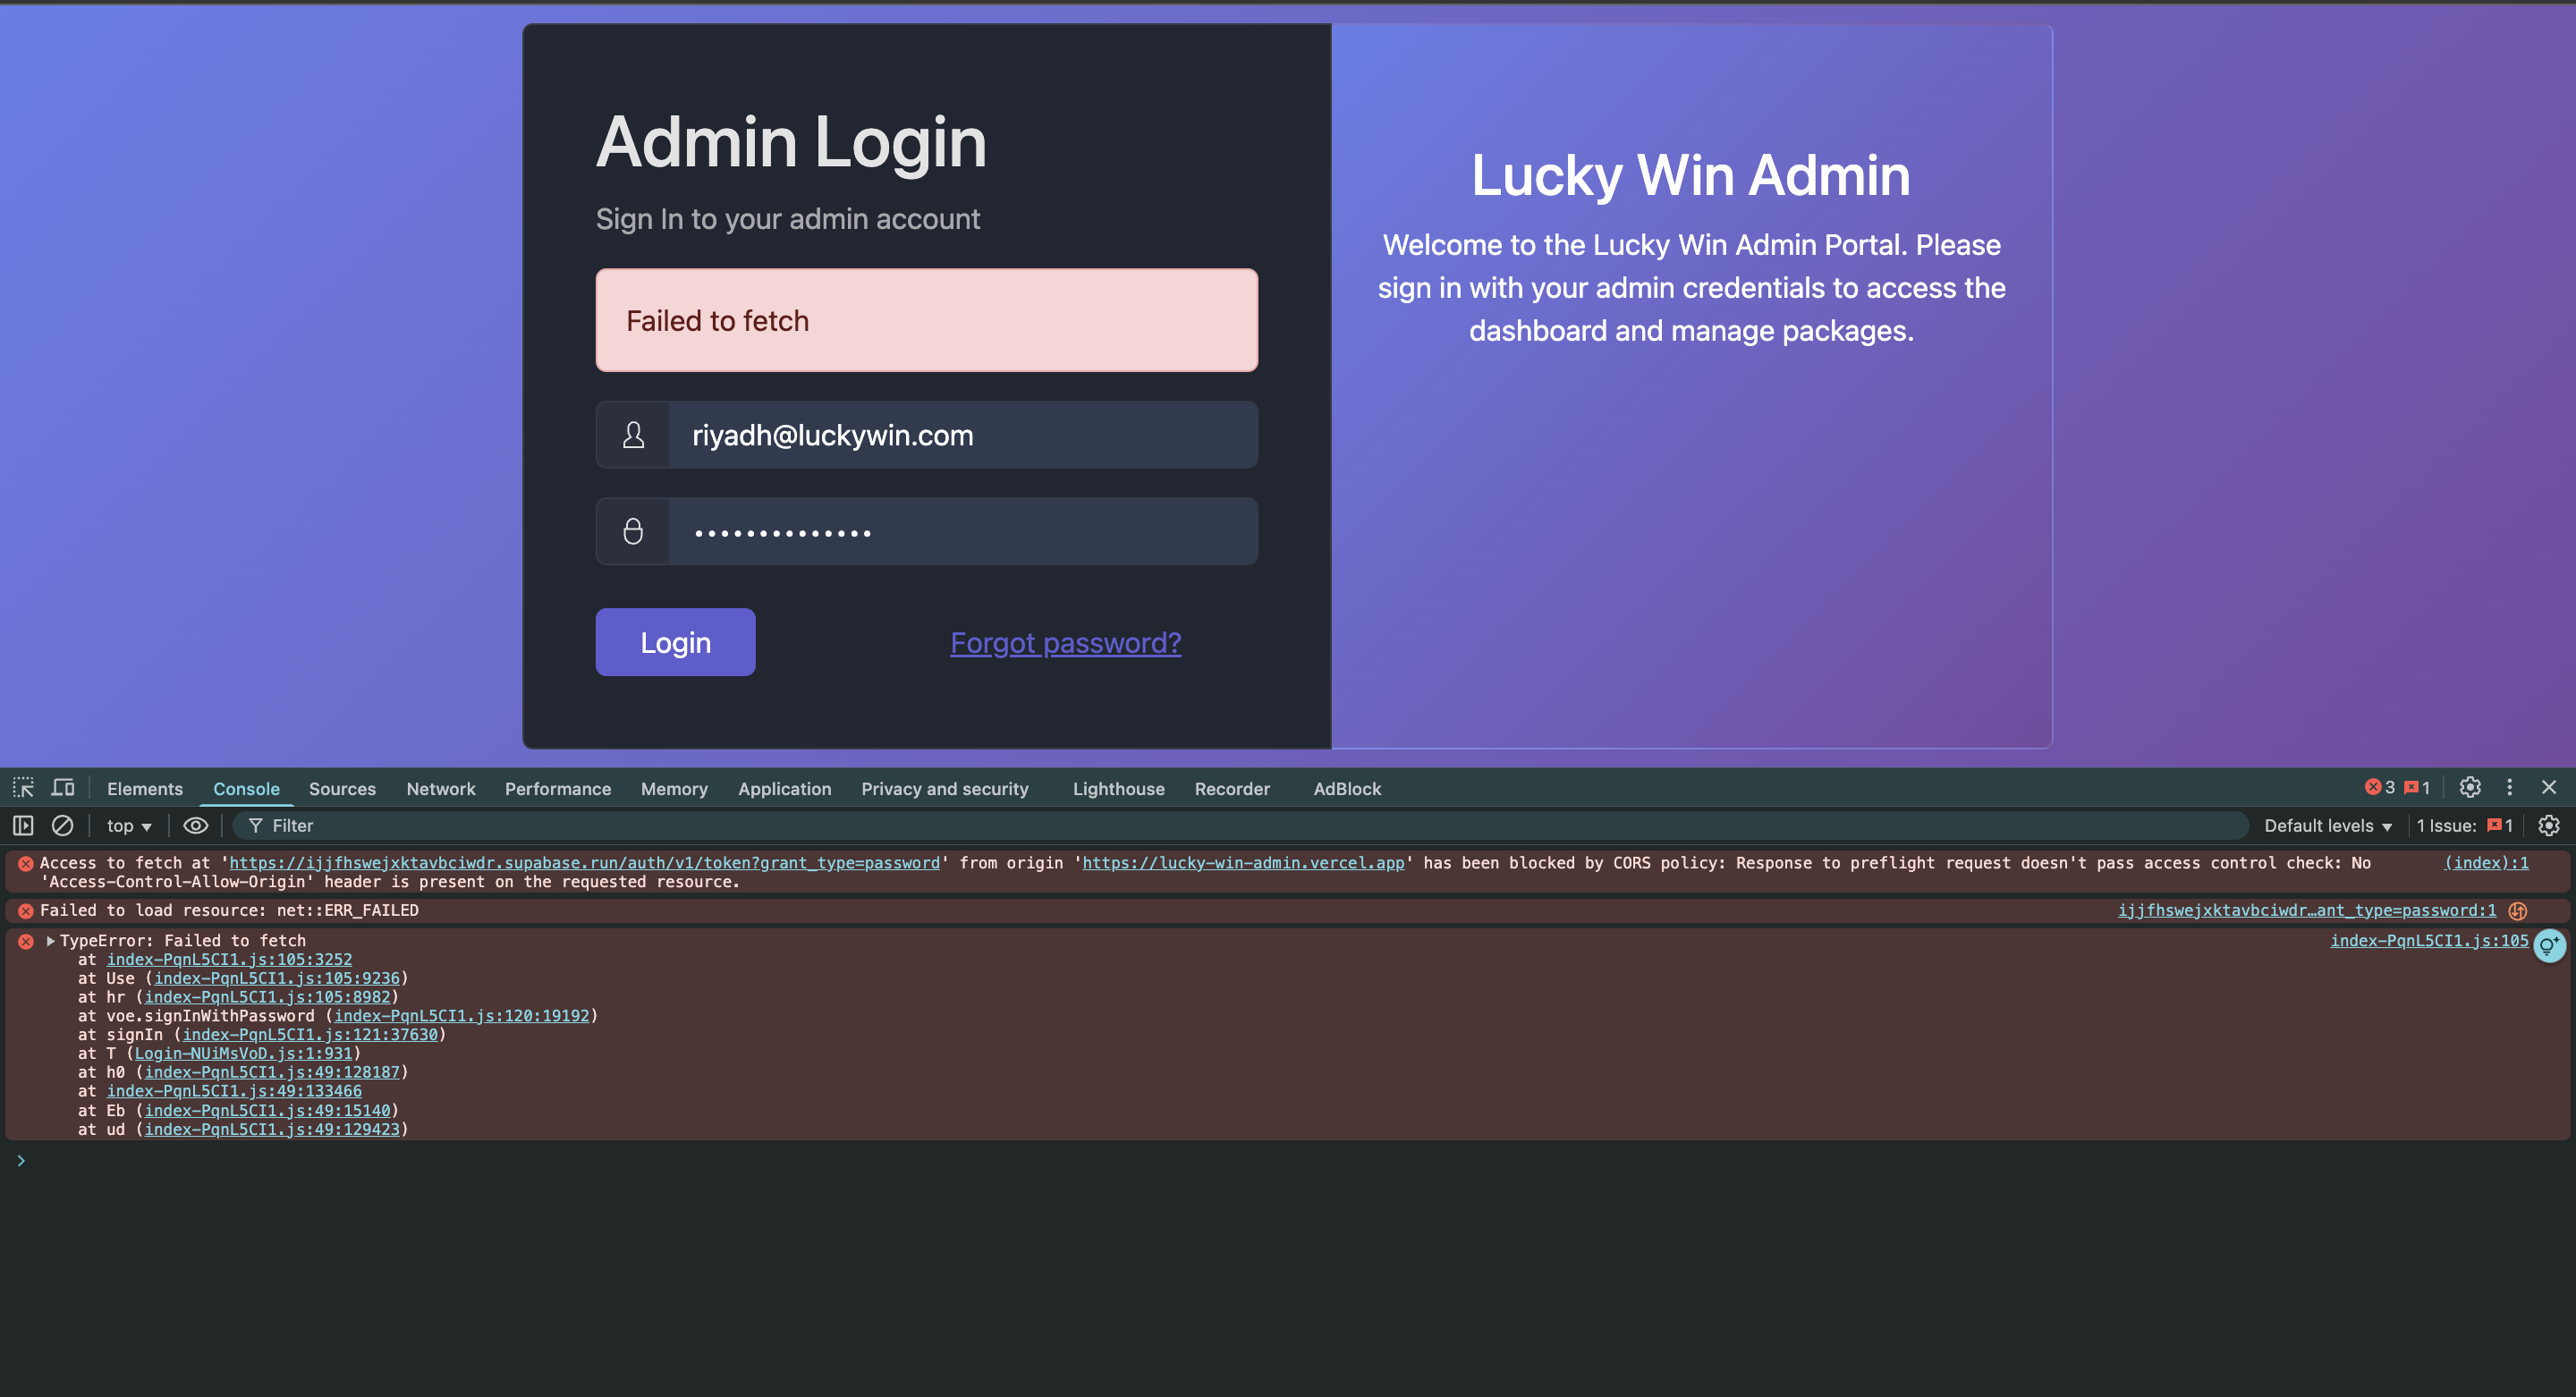The height and width of the screenshot is (1397, 2576).
Task: Clear console with the ban icon
Action: tap(62, 826)
